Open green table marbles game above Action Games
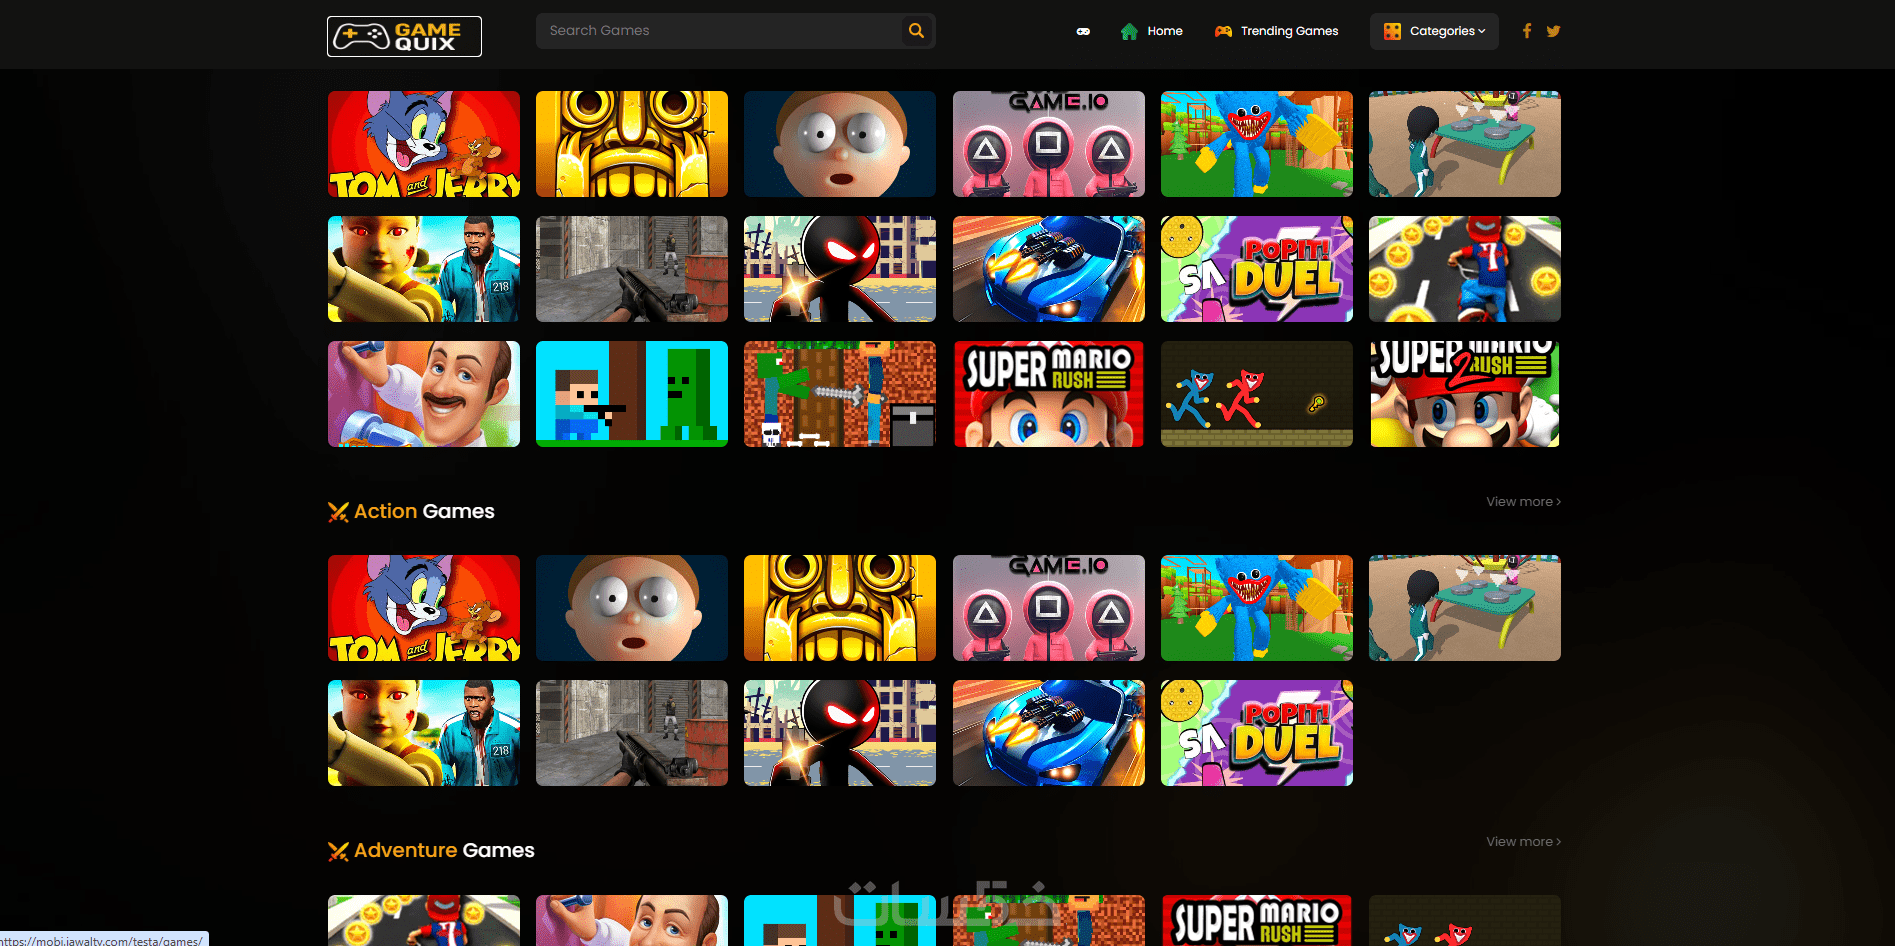This screenshot has width=1895, height=946. point(1465,144)
